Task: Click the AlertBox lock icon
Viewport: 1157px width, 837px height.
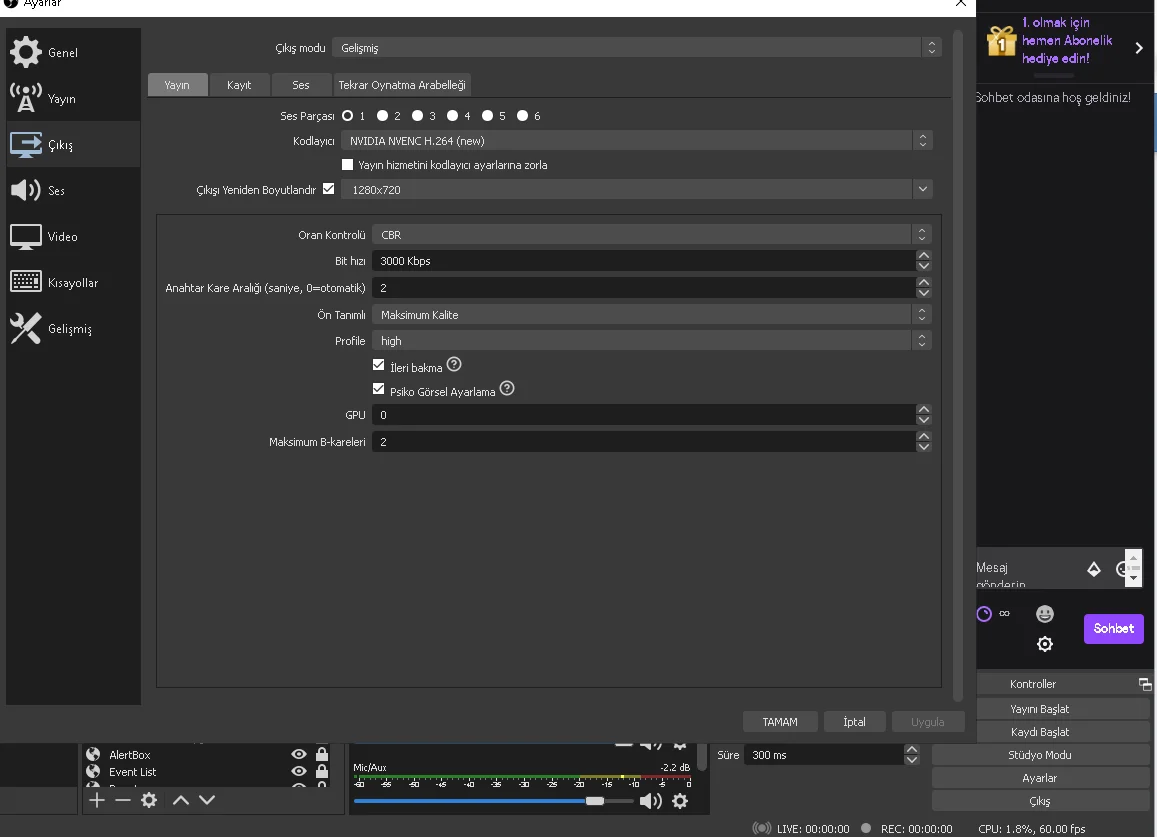Action: coord(322,754)
